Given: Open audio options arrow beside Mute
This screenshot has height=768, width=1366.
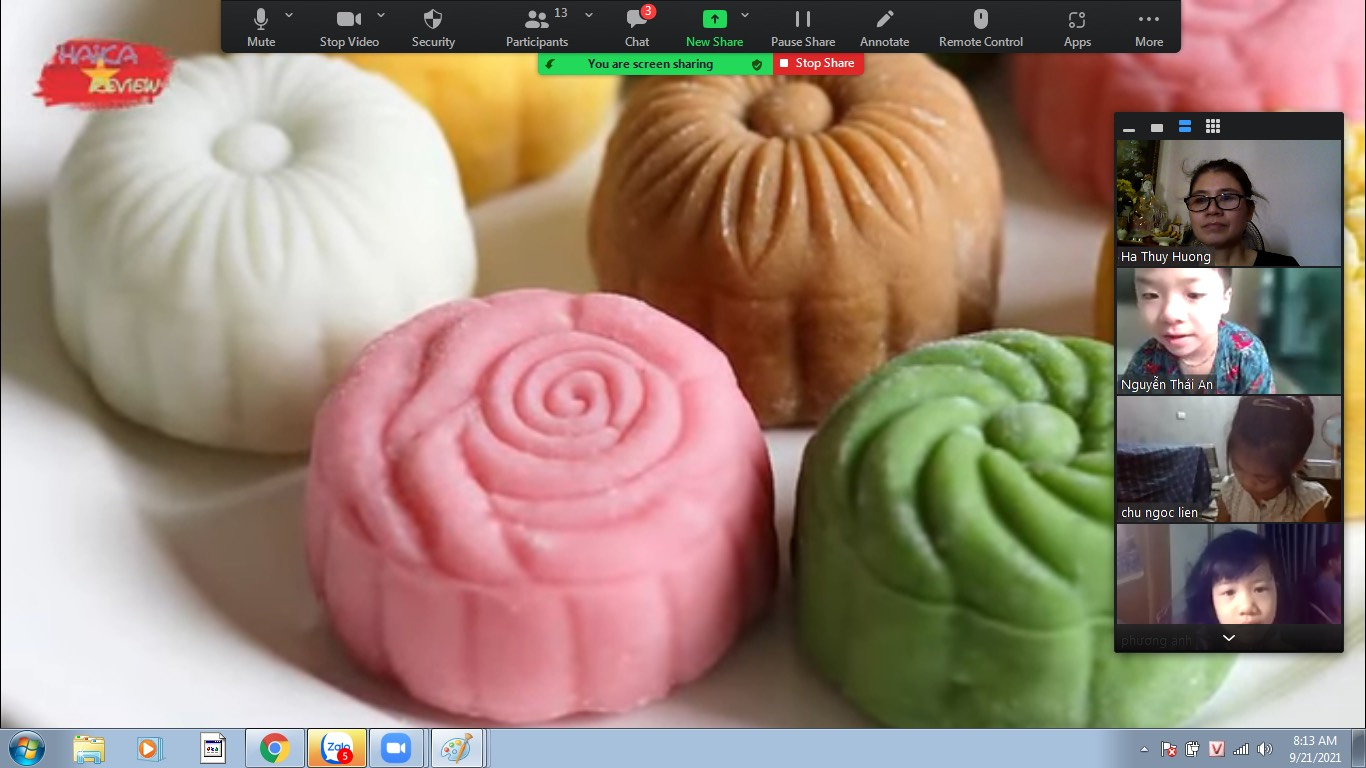Looking at the screenshot, I should 289,15.
